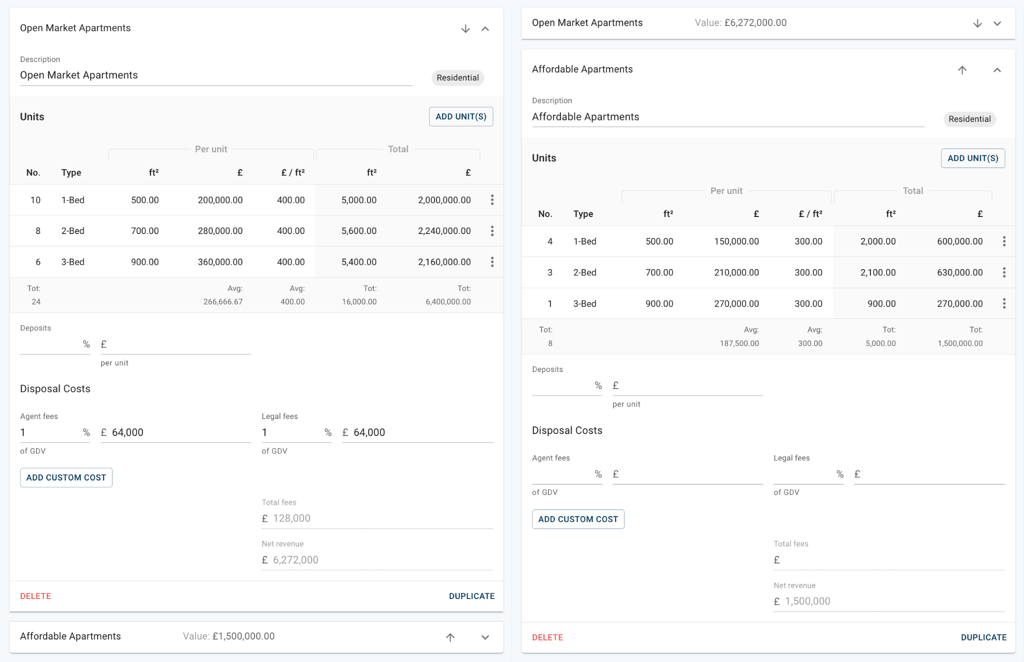Add units to Affordable Apartments
1024x662 pixels.
972,158
